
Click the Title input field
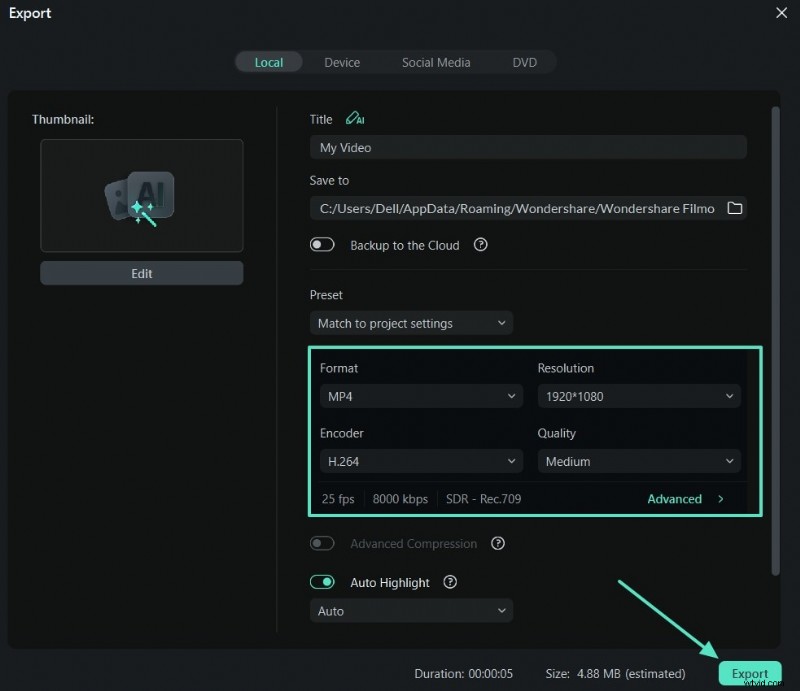coord(528,147)
